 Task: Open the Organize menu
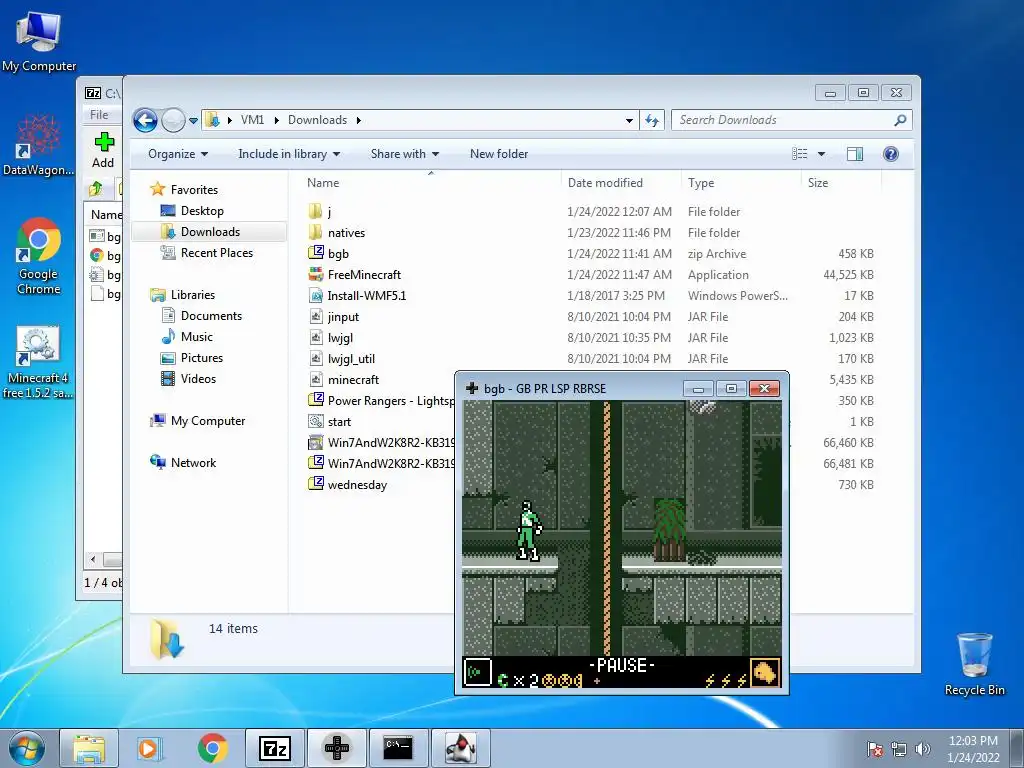click(x=178, y=154)
